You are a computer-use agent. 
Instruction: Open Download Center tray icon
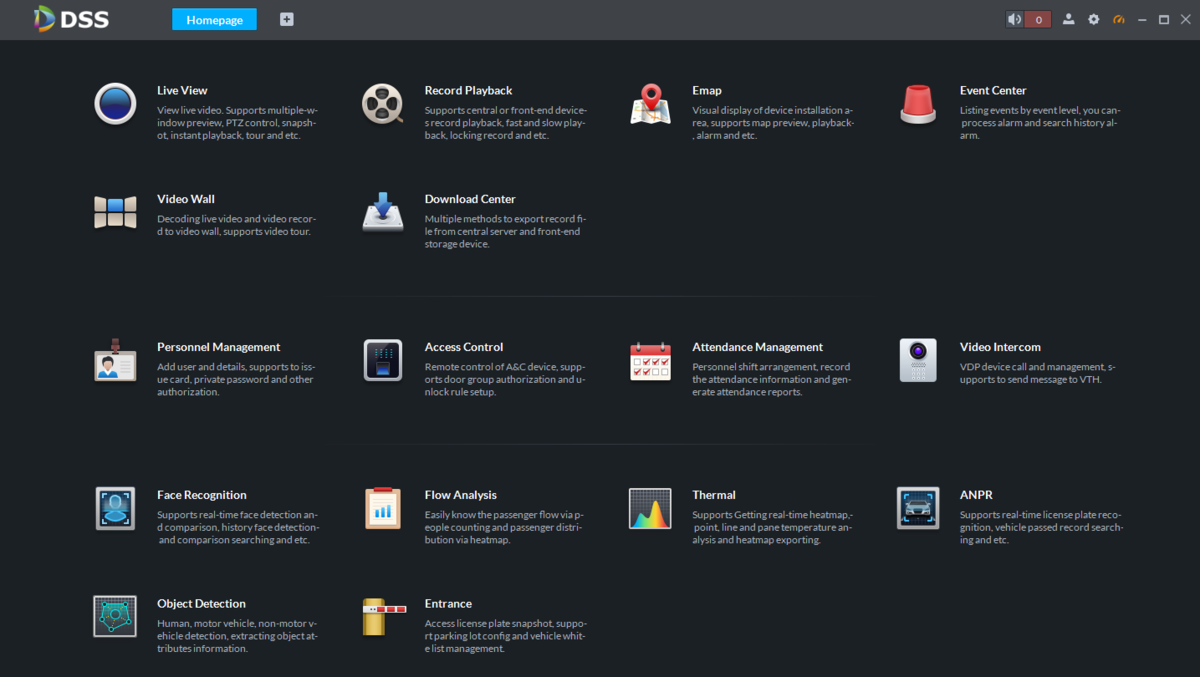click(382, 211)
